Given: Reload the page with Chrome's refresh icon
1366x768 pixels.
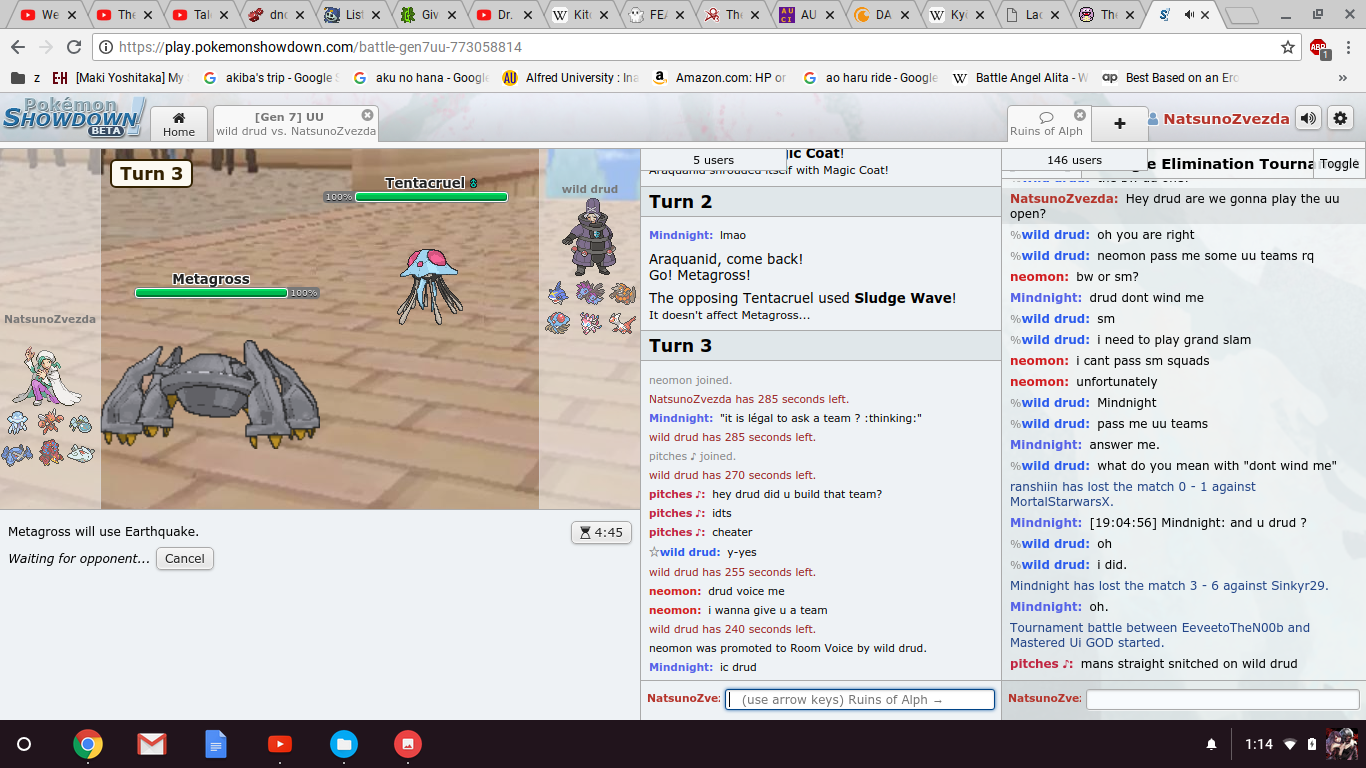Looking at the screenshot, I should click(73, 47).
